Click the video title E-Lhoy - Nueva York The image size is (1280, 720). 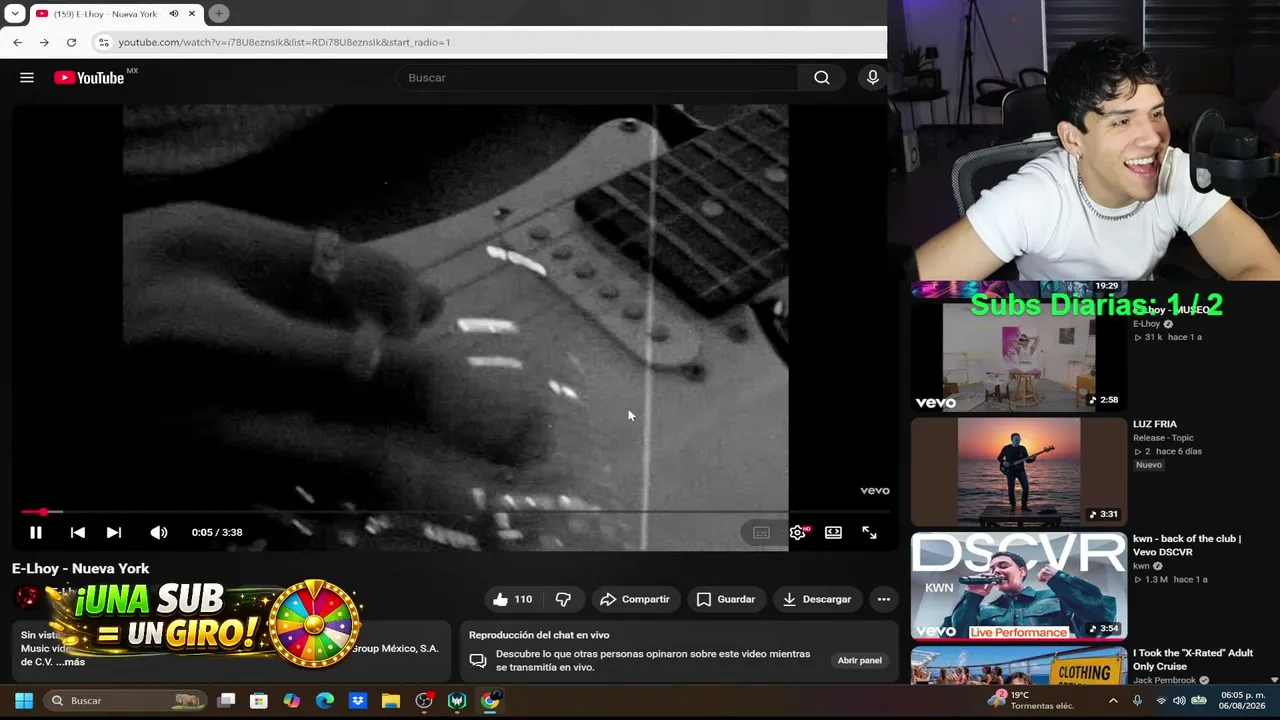81,568
